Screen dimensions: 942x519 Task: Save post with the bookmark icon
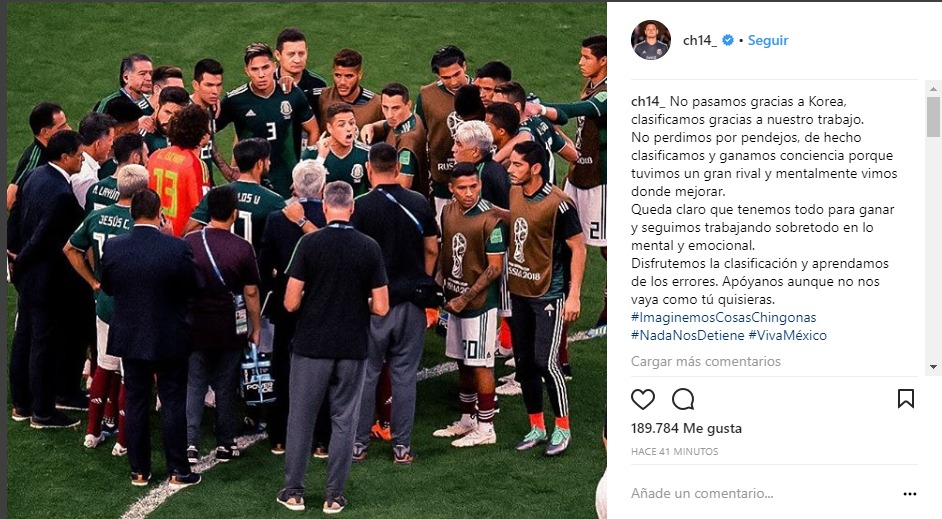[905, 399]
